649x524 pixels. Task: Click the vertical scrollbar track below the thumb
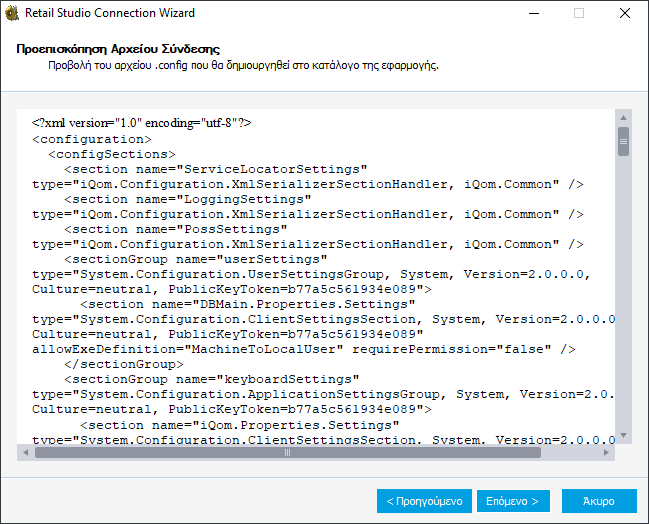[623, 300]
